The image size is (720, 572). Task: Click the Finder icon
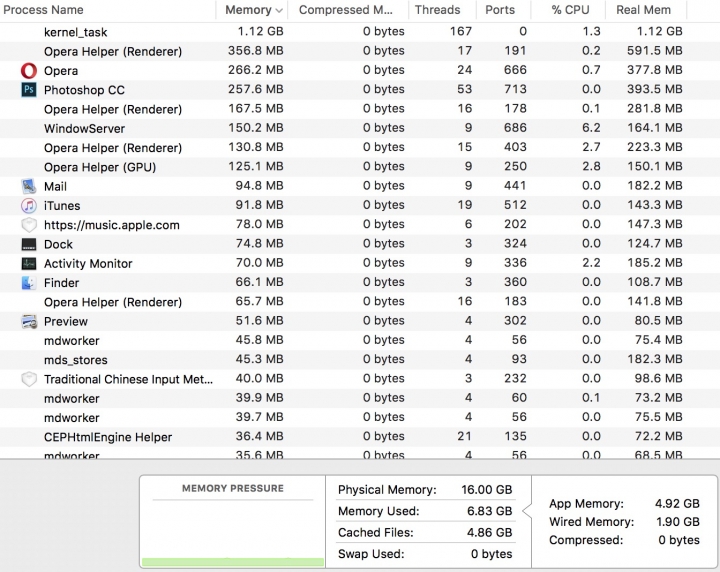click(x=29, y=283)
